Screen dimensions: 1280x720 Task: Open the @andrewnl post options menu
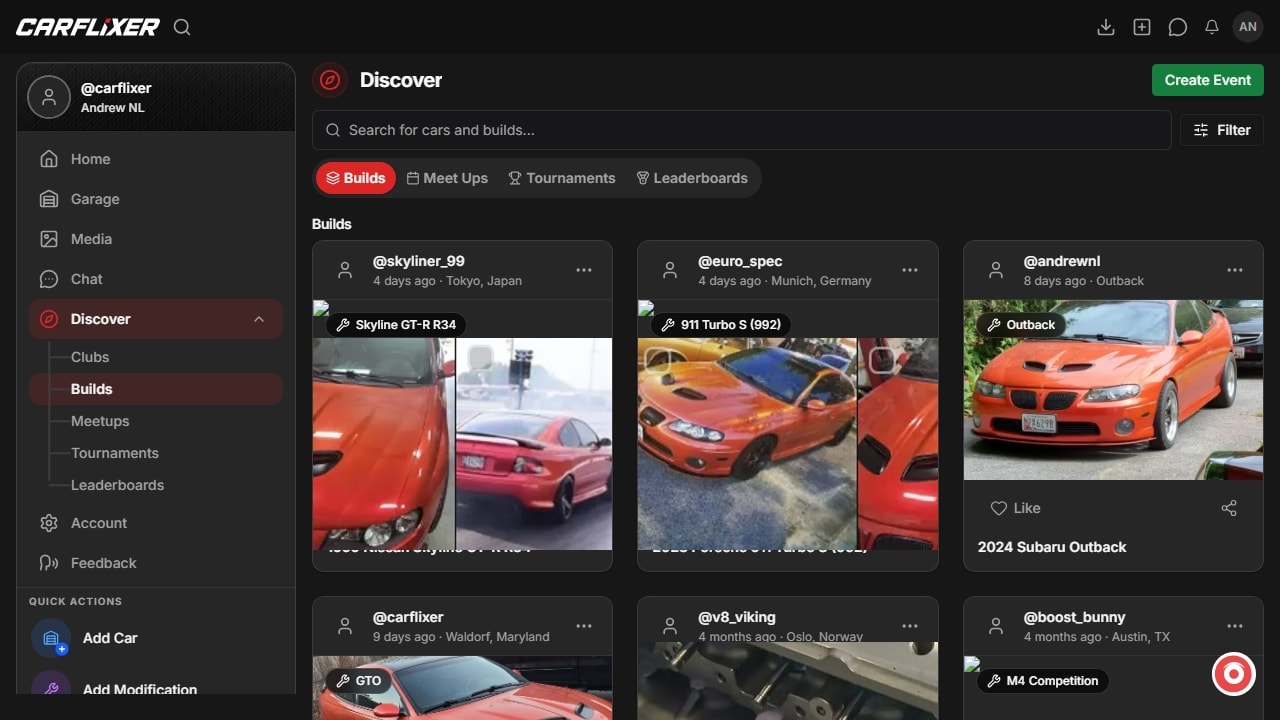click(x=1235, y=270)
